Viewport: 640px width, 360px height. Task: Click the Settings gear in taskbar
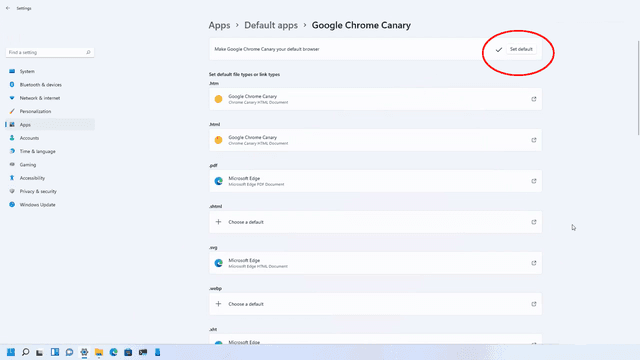84,352
